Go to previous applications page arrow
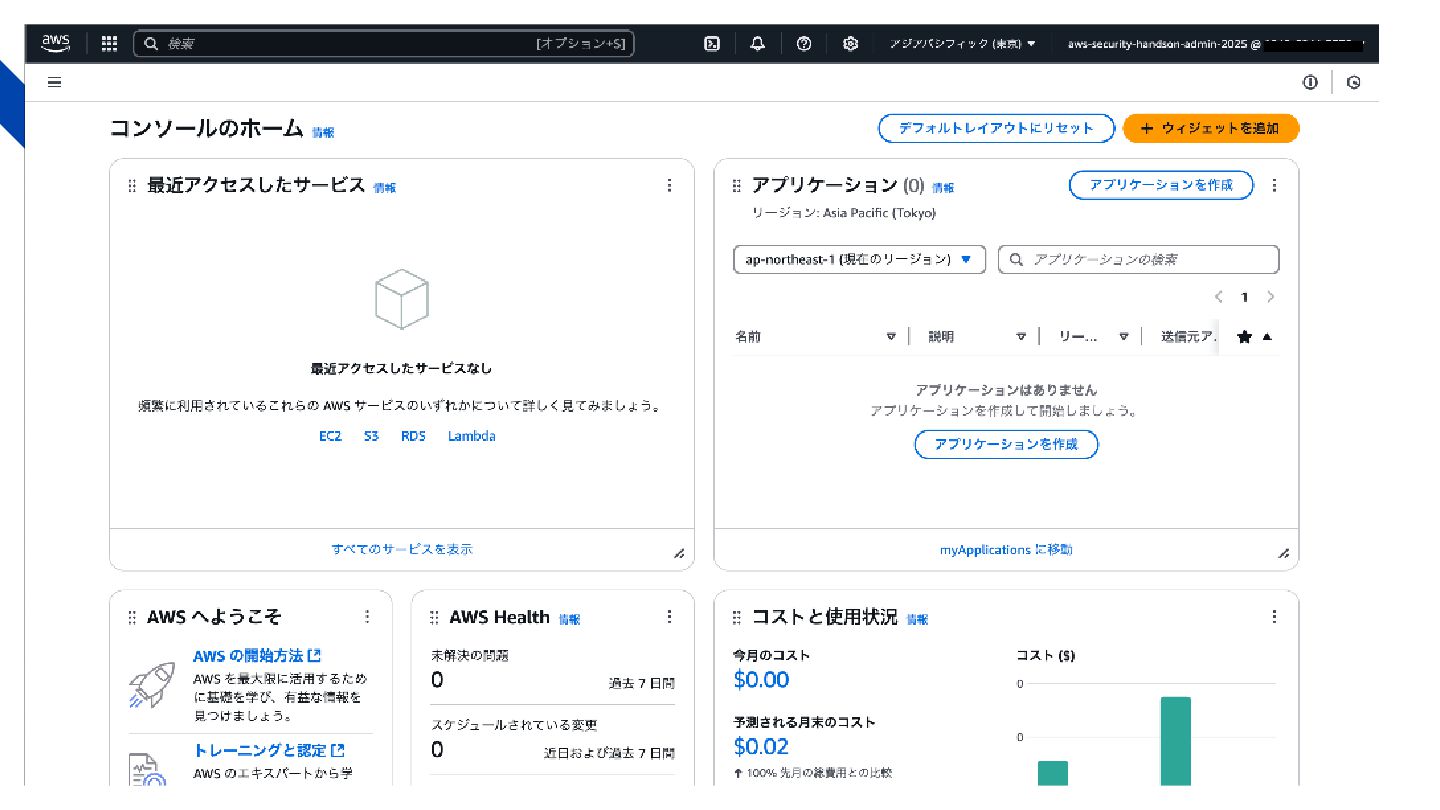The width and height of the screenshot is (1440, 810). [1219, 297]
